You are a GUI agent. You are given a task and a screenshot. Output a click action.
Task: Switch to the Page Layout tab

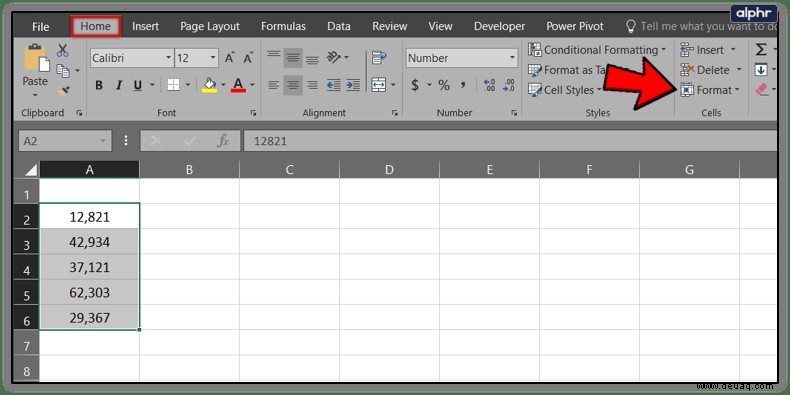[x=210, y=26]
